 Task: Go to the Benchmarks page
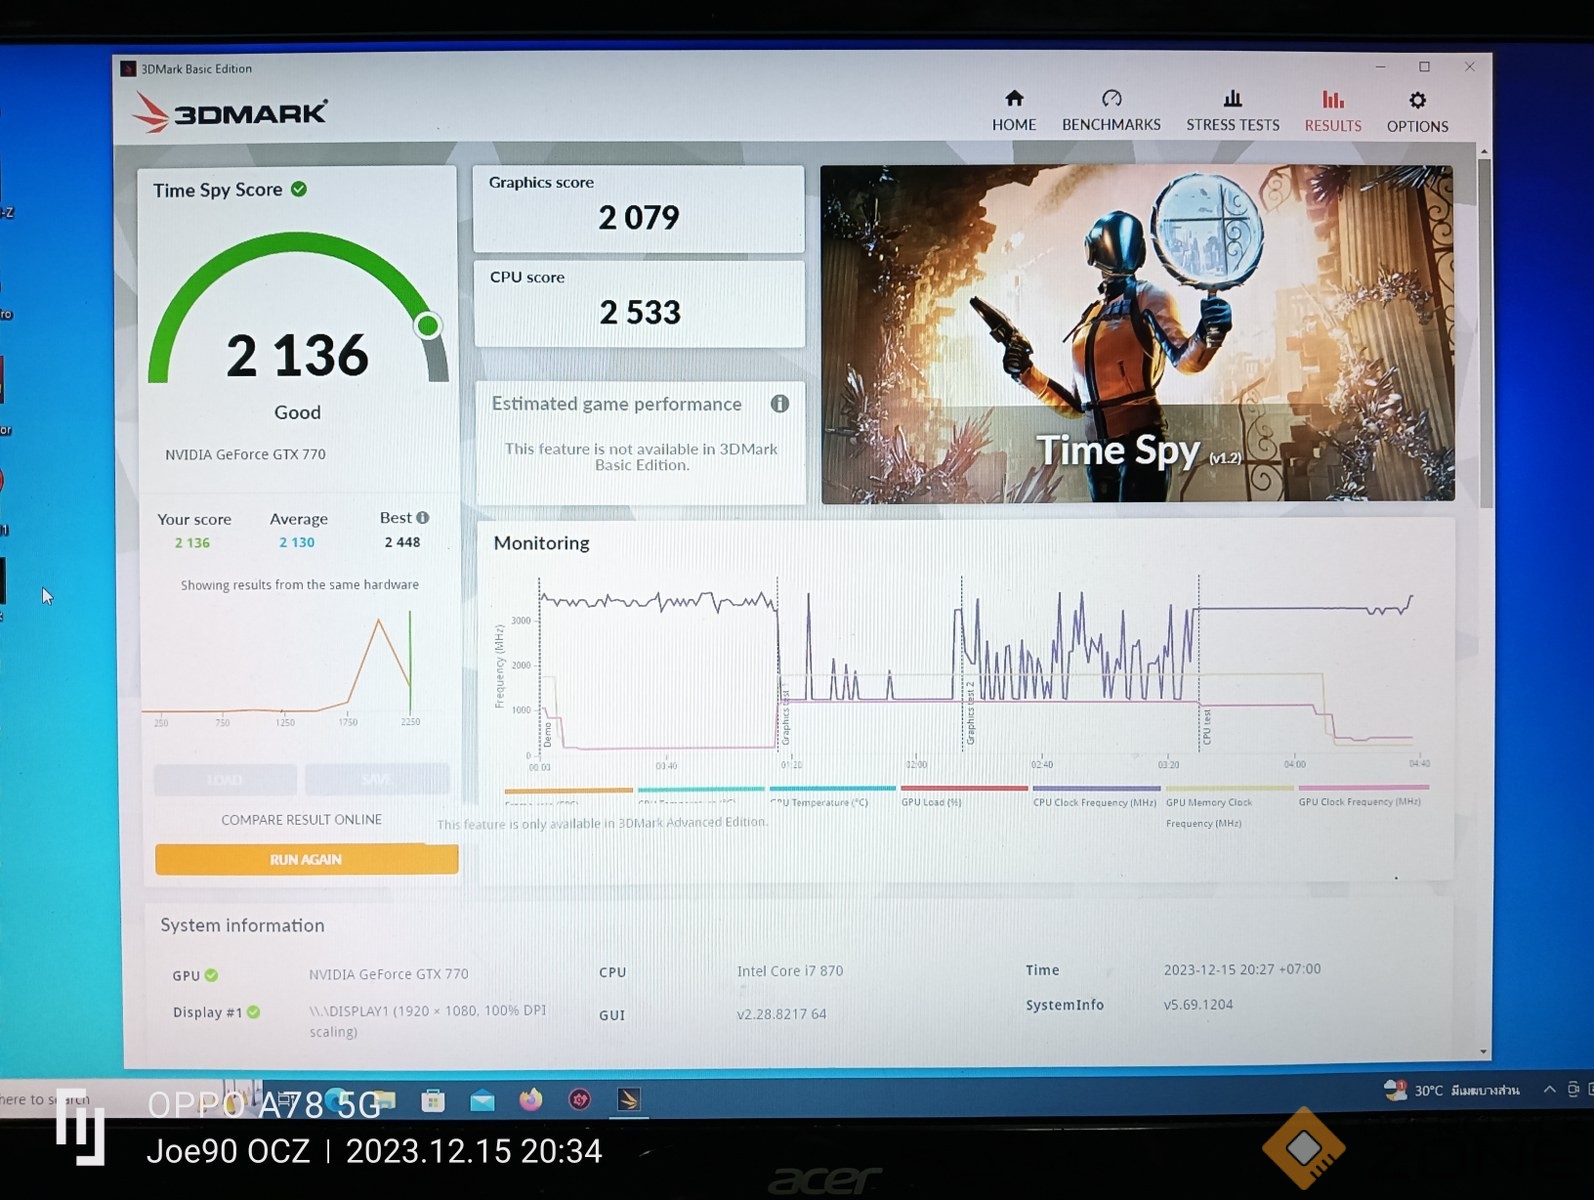click(1110, 110)
